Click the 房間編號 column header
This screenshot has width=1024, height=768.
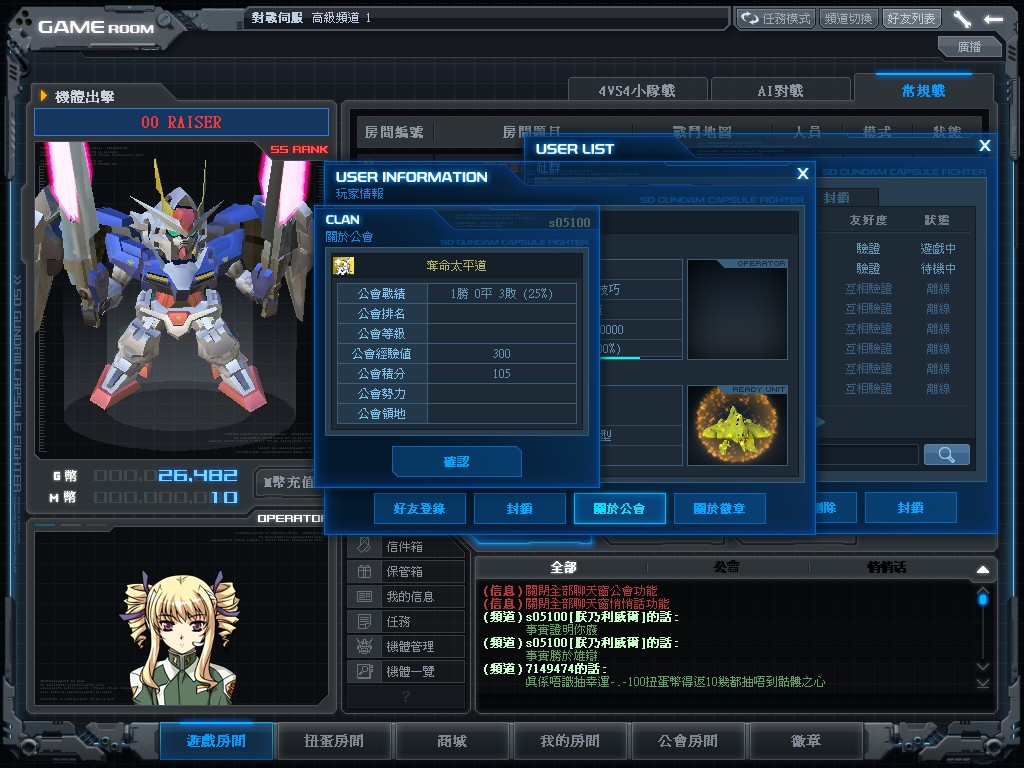pyautogui.click(x=394, y=132)
